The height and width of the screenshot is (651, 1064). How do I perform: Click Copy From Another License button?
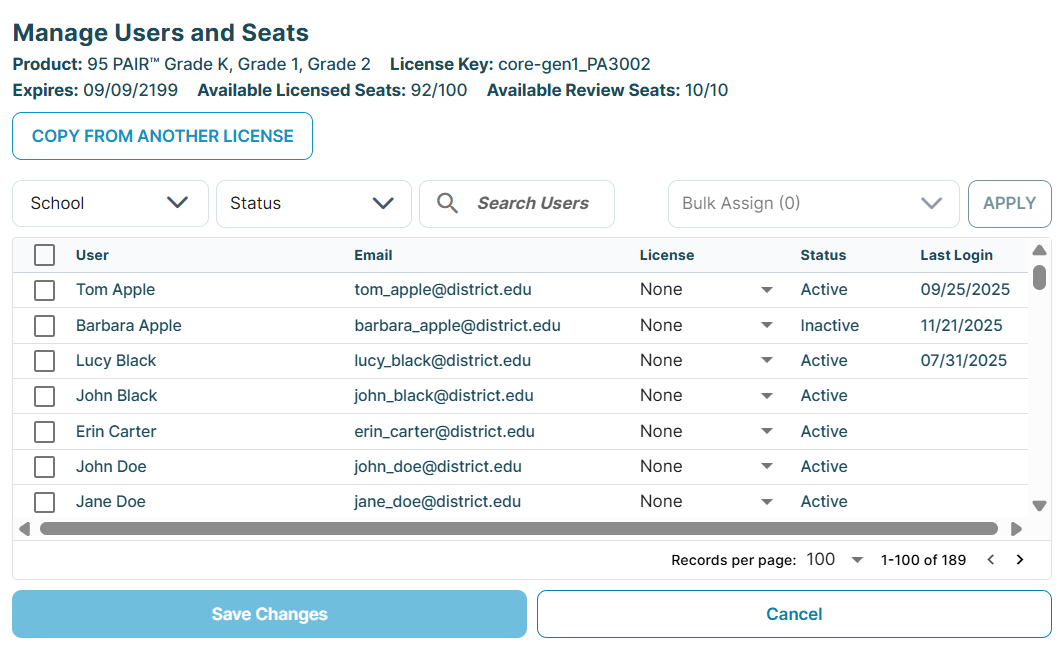[x=162, y=136]
